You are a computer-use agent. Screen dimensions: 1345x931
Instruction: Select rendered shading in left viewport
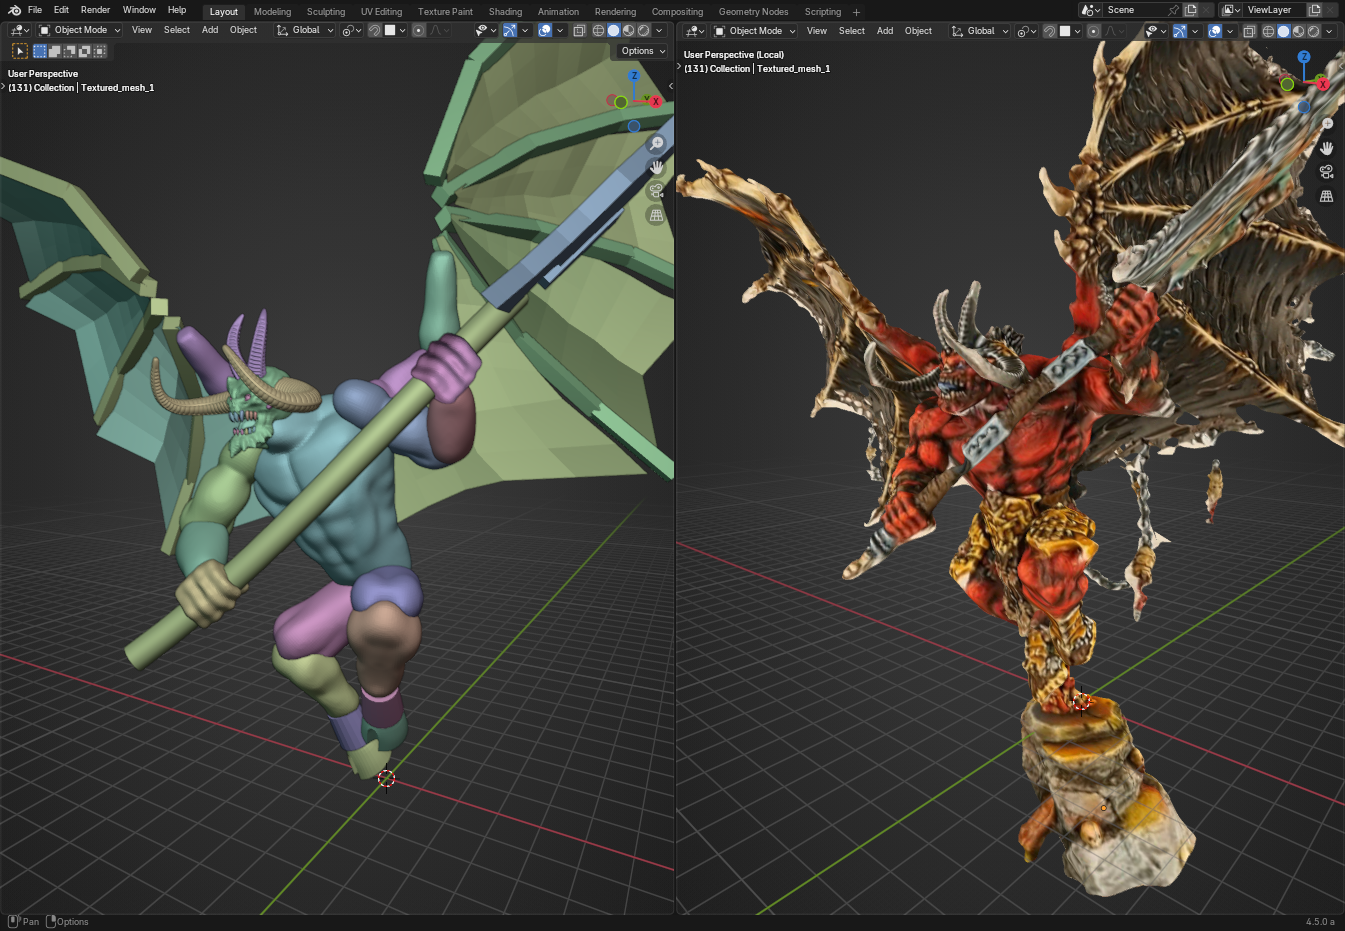pyautogui.click(x=644, y=30)
